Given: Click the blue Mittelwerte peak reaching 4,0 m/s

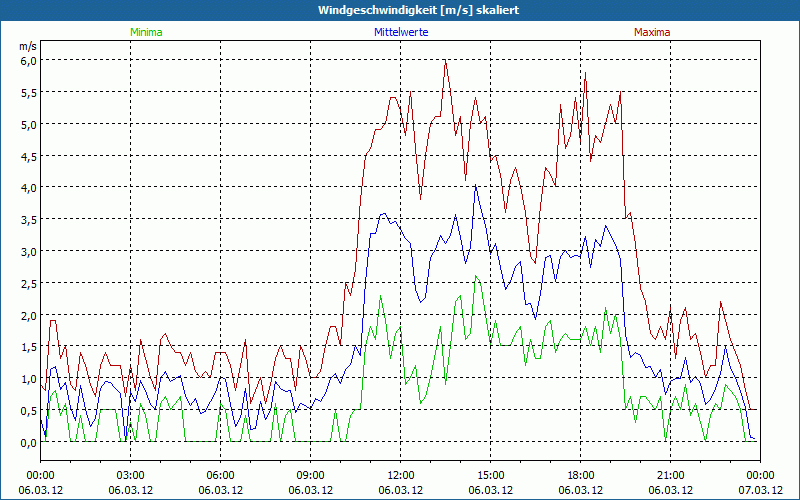Looking at the screenshot, I should click(476, 186).
